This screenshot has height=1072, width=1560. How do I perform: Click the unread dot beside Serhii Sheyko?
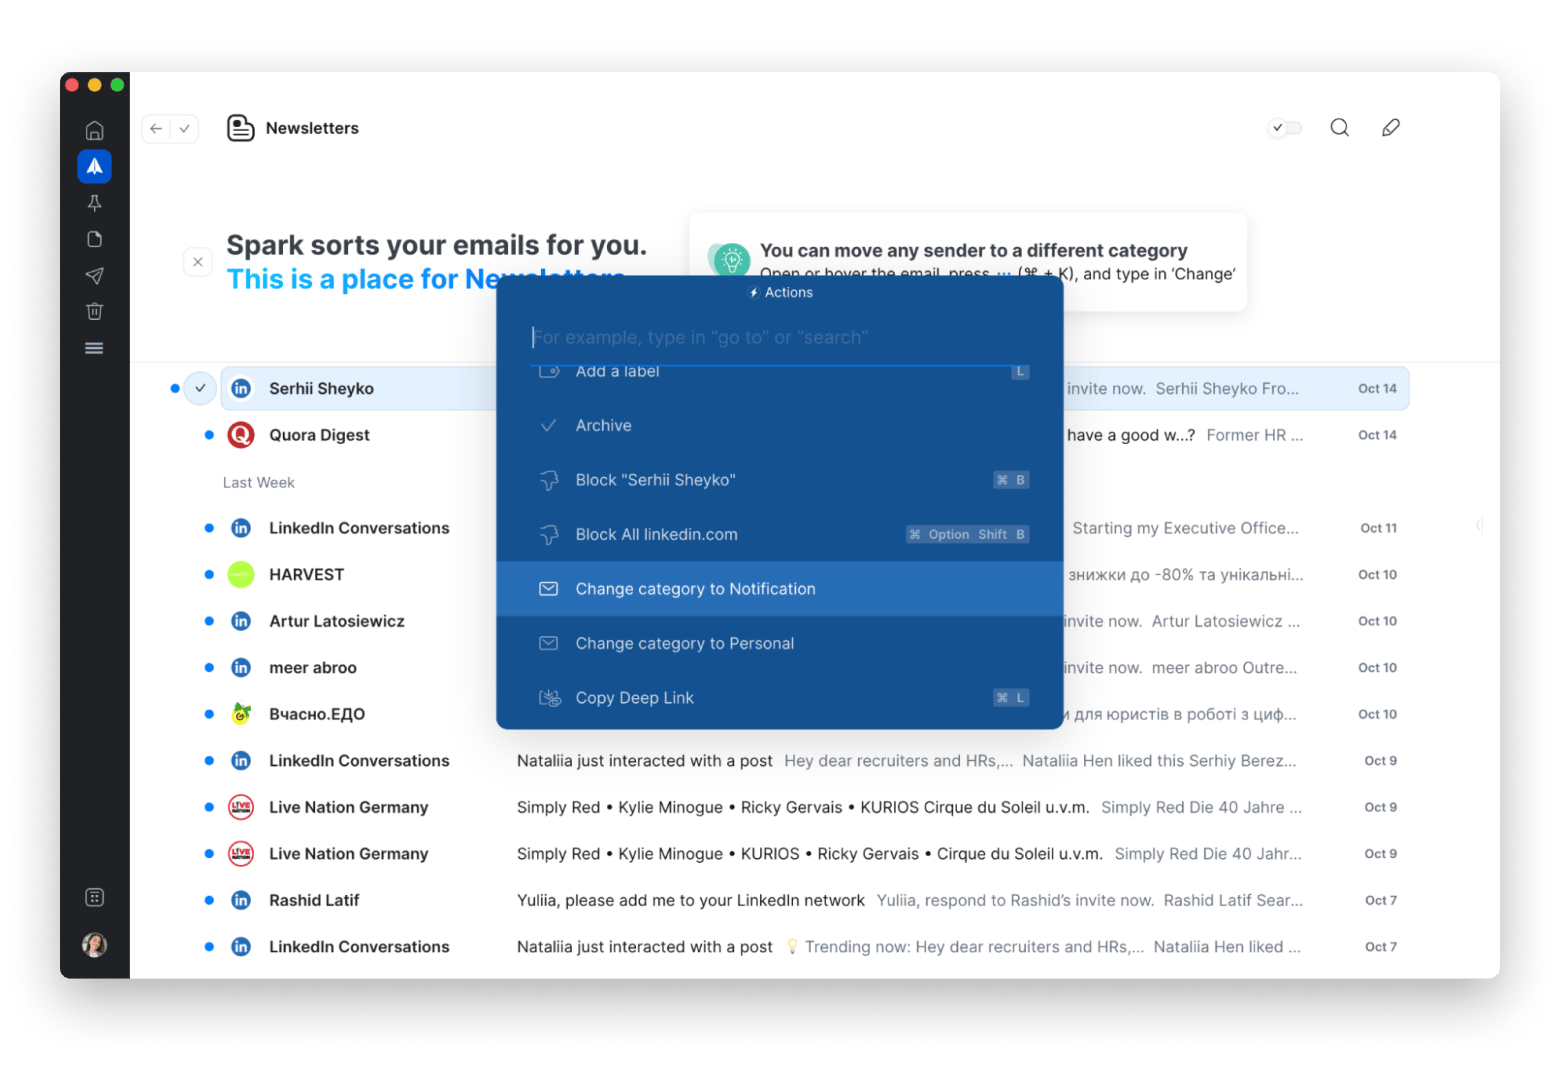(x=175, y=388)
